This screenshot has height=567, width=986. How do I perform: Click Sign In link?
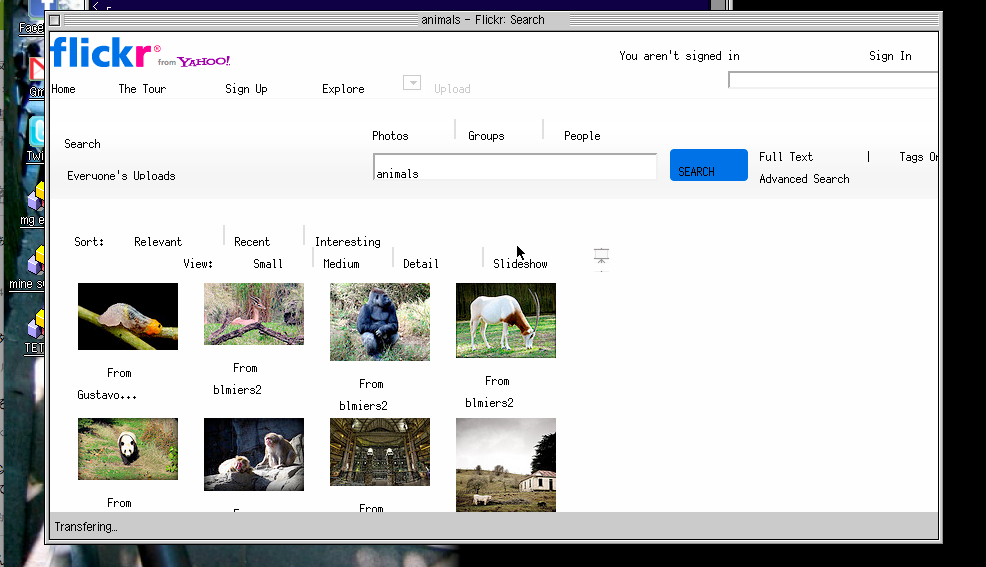890,56
